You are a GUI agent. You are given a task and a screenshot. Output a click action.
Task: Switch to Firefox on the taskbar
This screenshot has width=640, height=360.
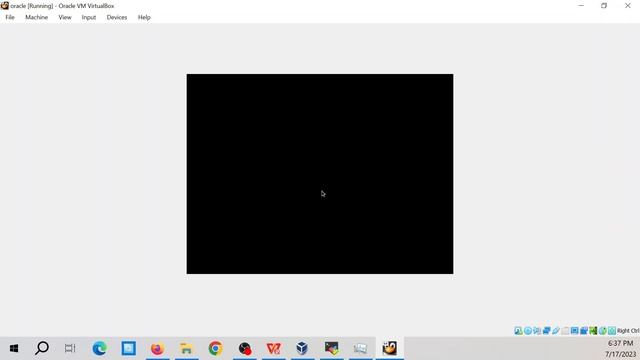tap(157, 349)
